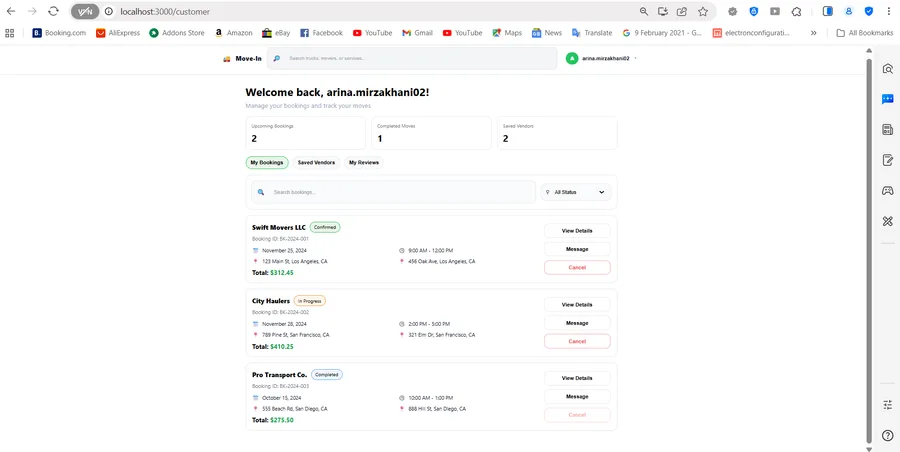The height and width of the screenshot is (452, 900).
Task: Click the VPN badge in address bar
Action: click(x=85, y=11)
